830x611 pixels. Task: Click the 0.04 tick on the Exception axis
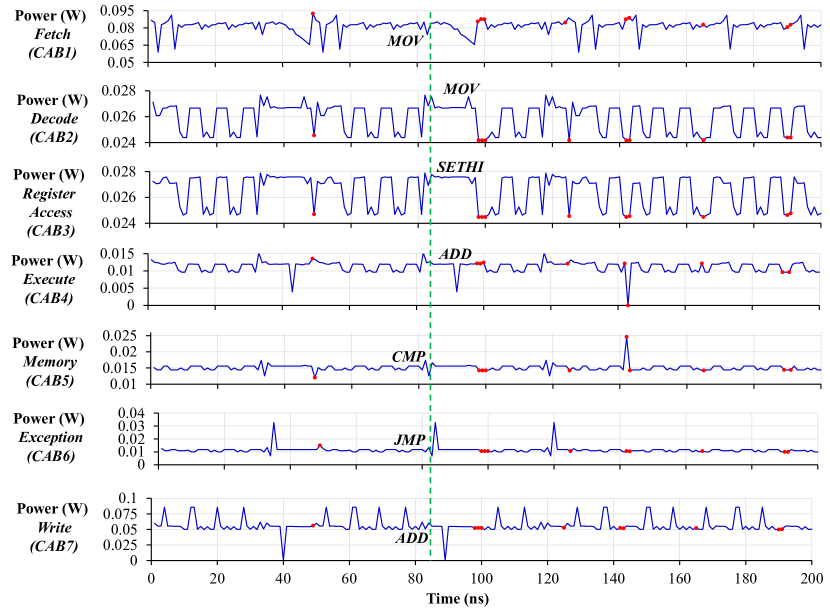tap(131, 413)
